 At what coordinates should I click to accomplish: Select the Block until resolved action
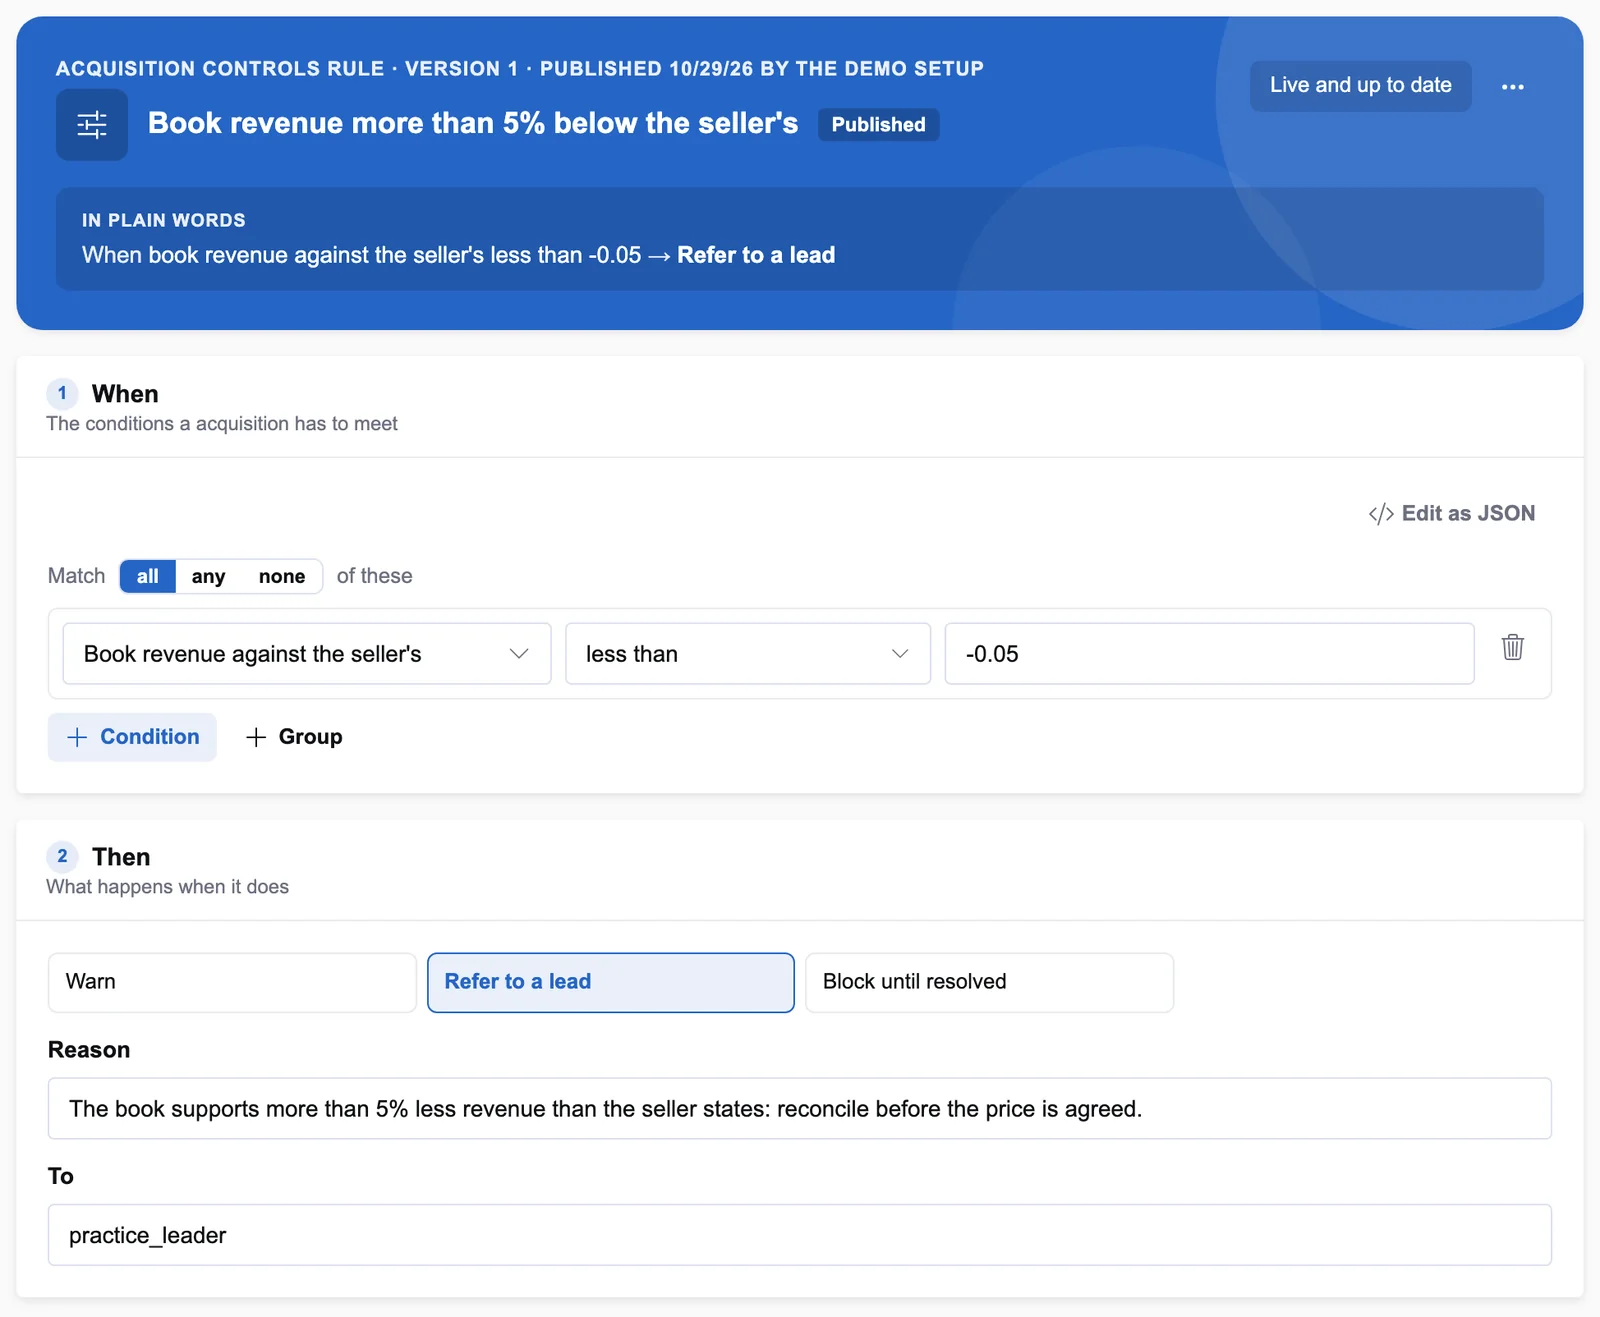pos(989,982)
